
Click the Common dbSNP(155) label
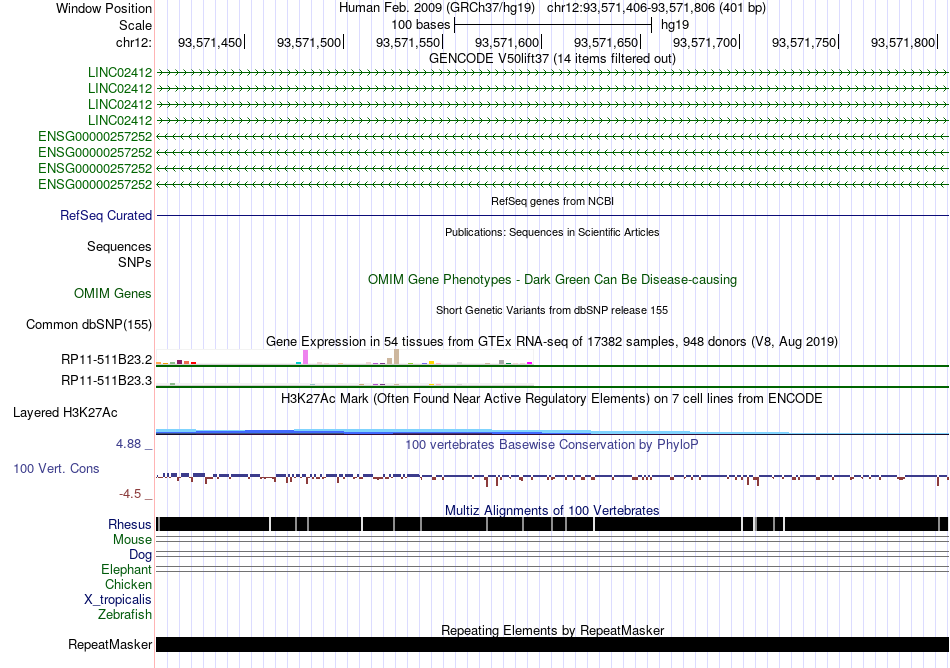89,325
